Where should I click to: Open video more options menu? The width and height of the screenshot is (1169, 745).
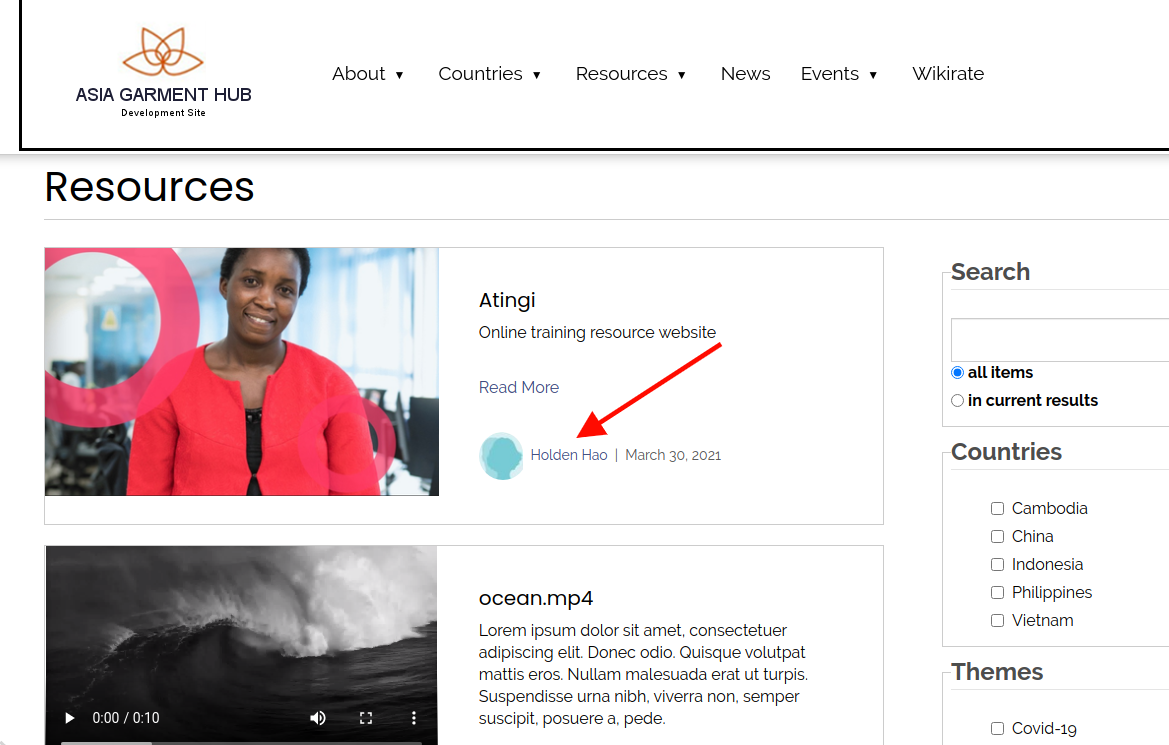414,718
